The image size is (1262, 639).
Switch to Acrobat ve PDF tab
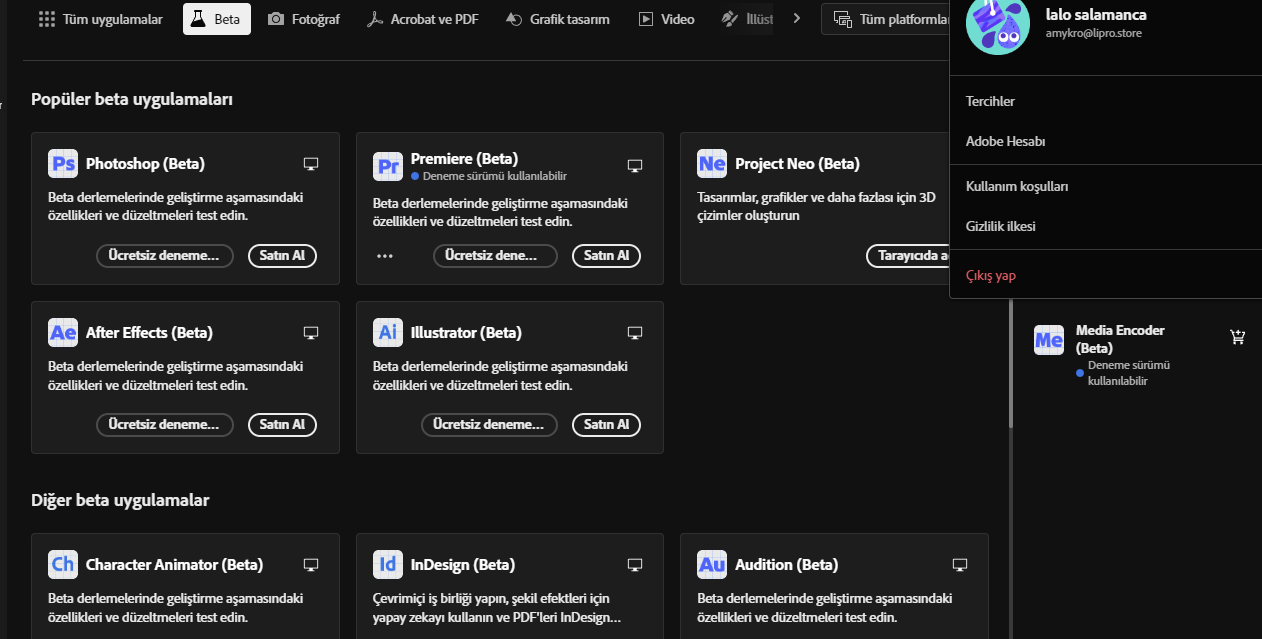click(422, 19)
